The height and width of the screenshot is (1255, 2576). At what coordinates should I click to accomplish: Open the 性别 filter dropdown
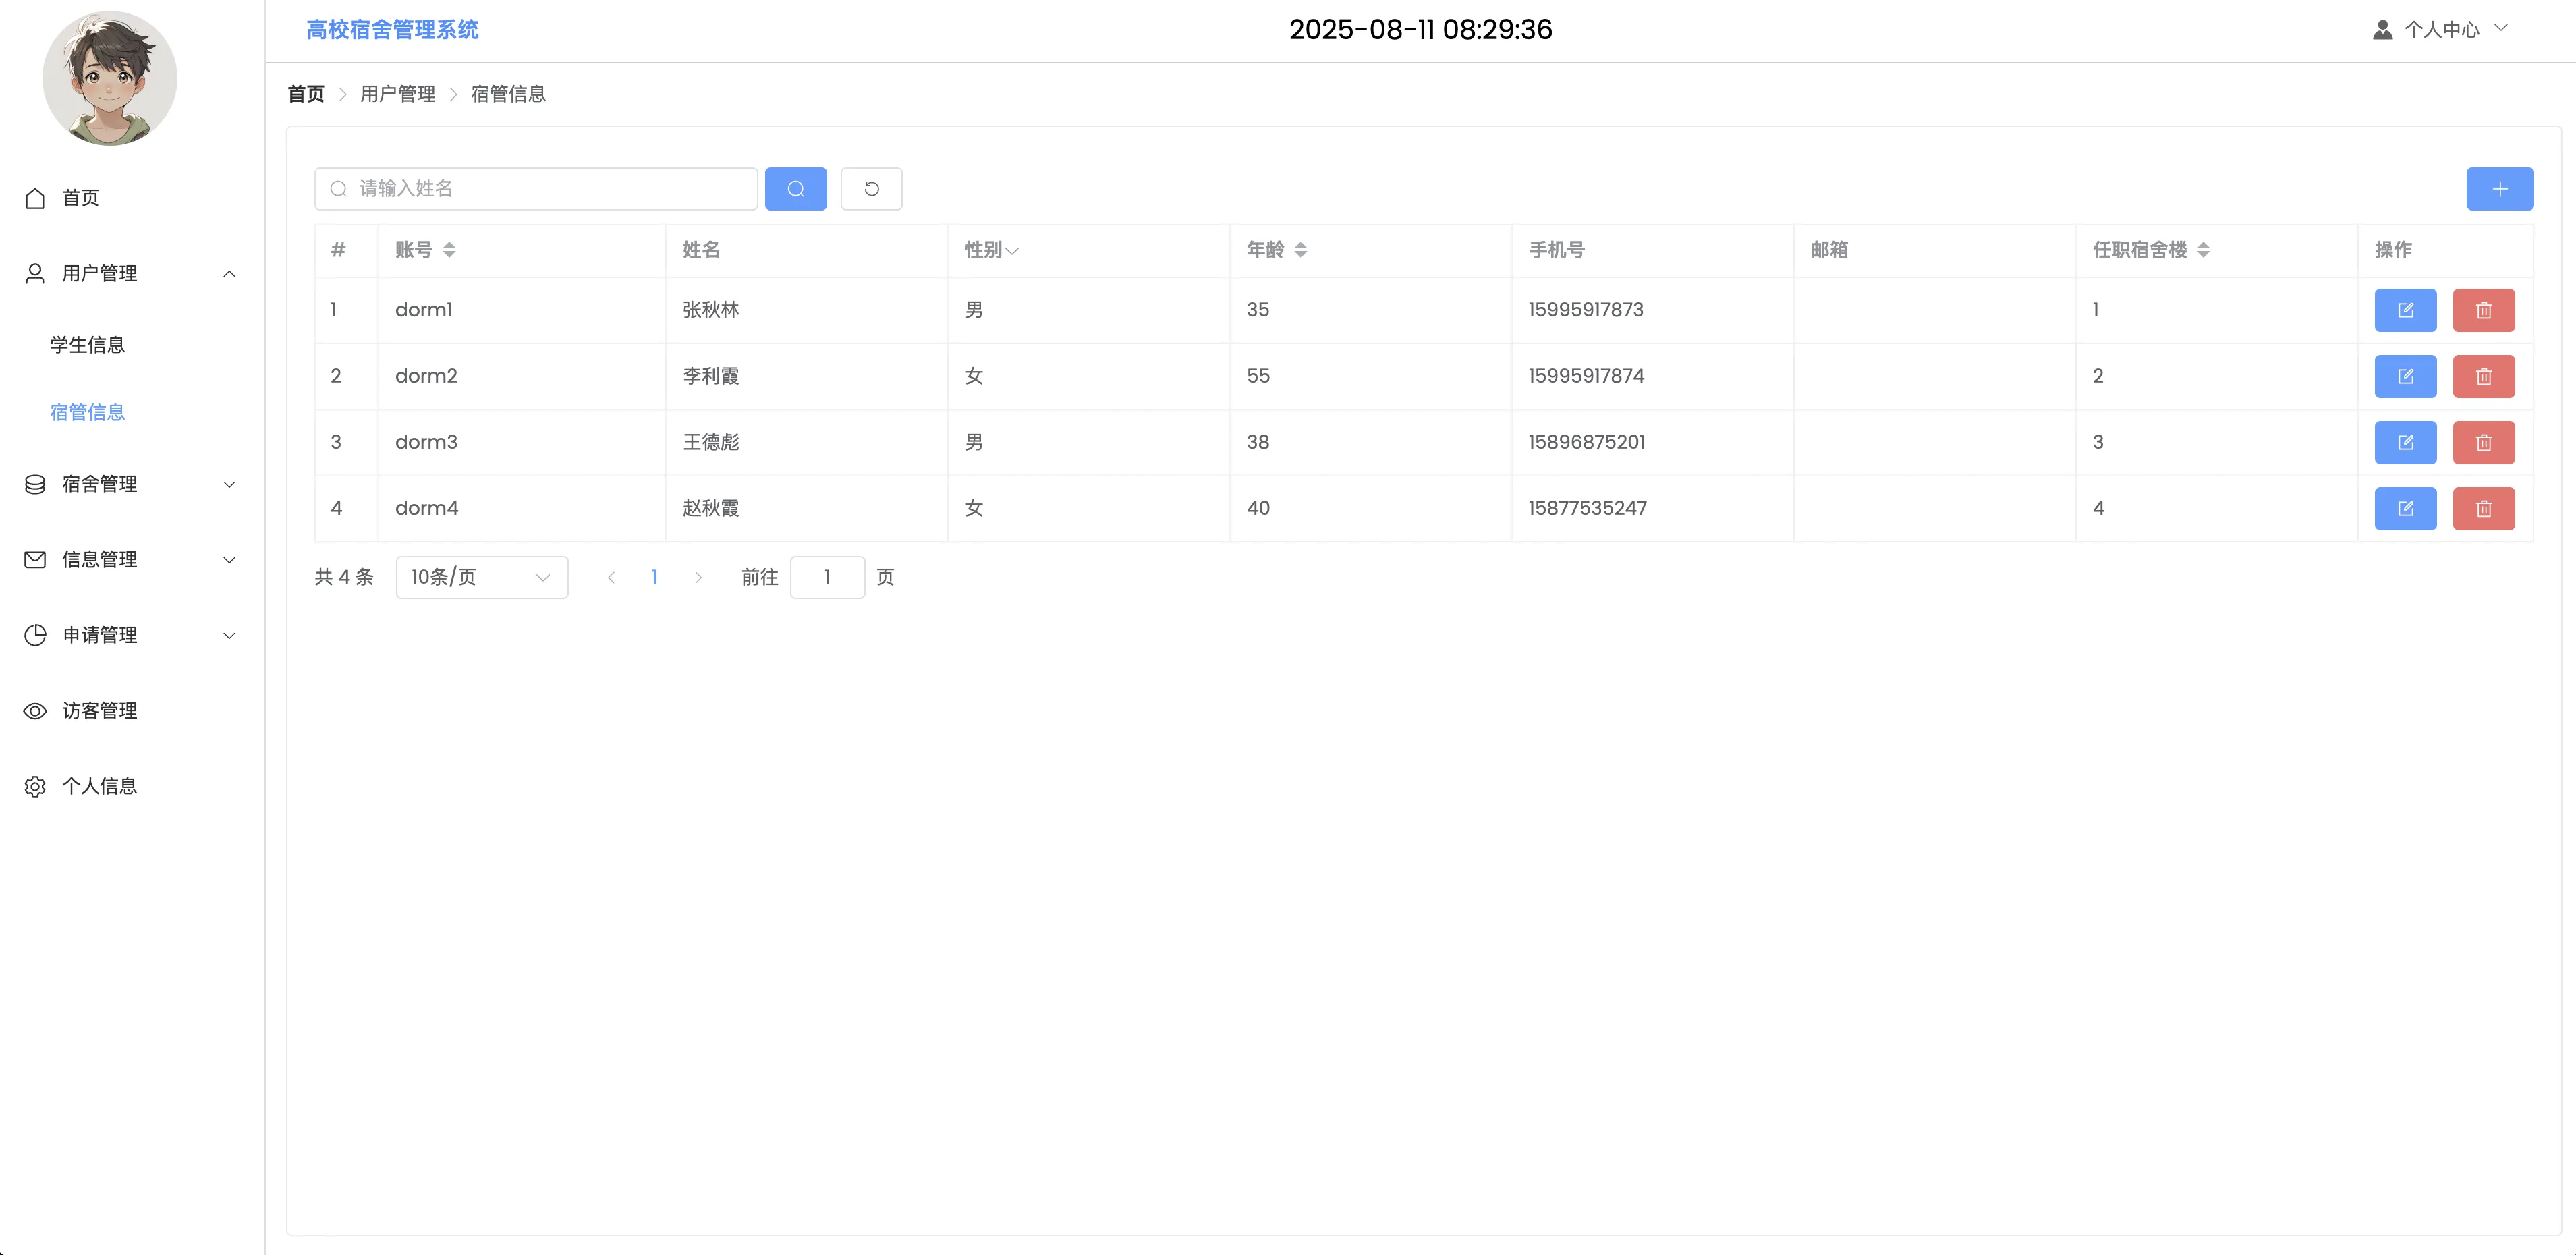click(x=1011, y=251)
